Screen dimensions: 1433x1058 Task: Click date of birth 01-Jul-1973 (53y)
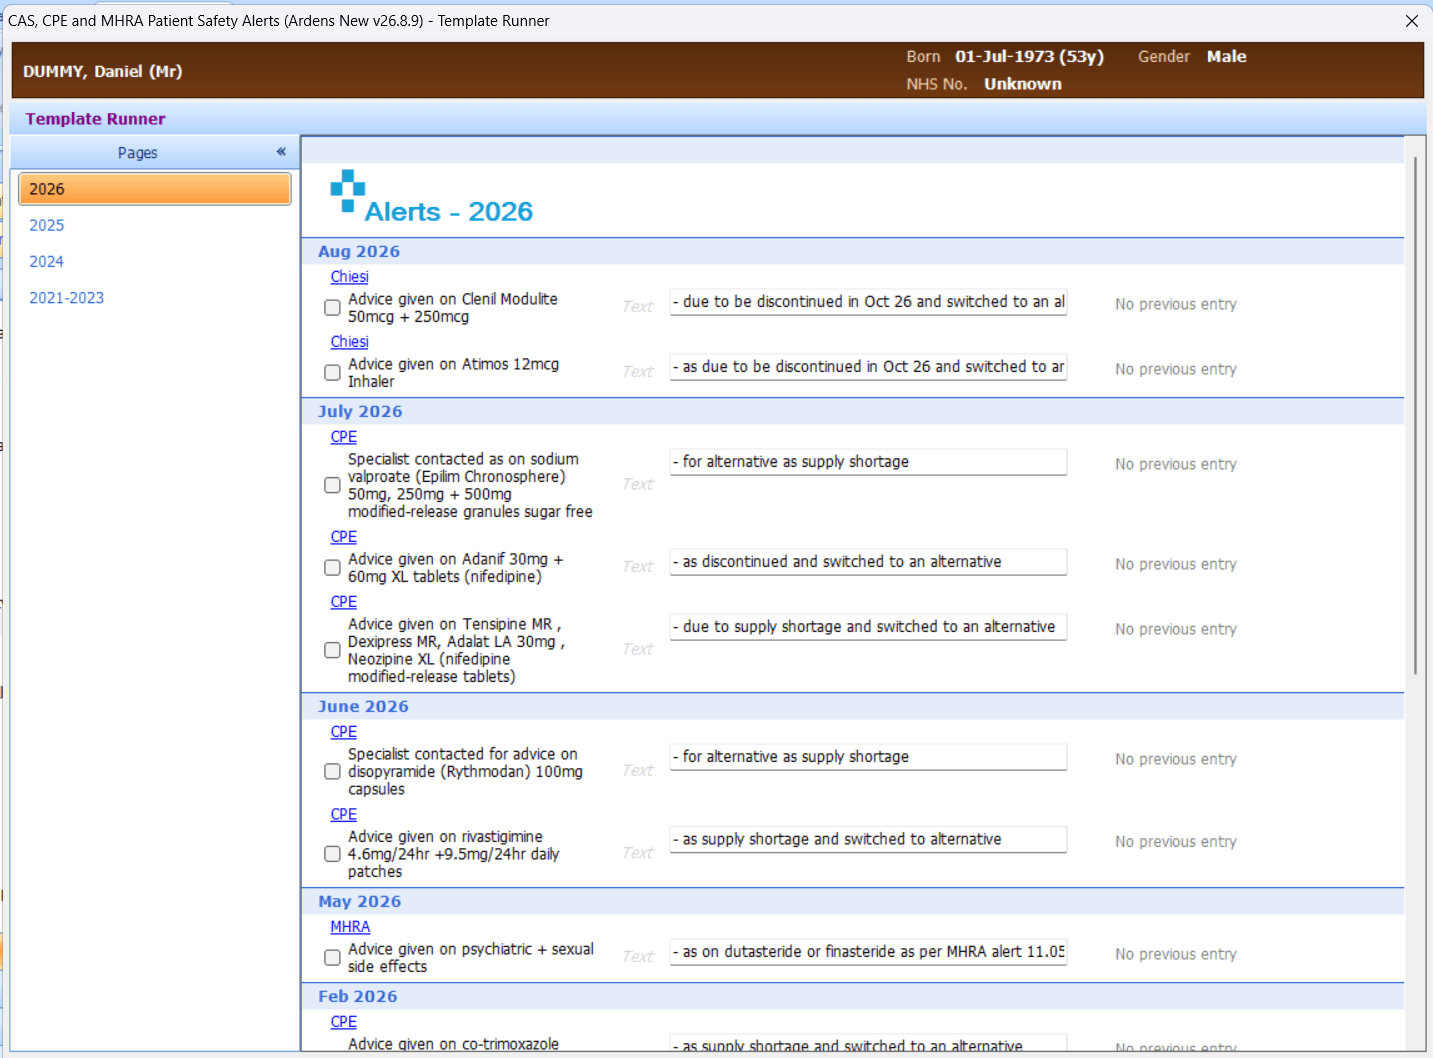1029,57
